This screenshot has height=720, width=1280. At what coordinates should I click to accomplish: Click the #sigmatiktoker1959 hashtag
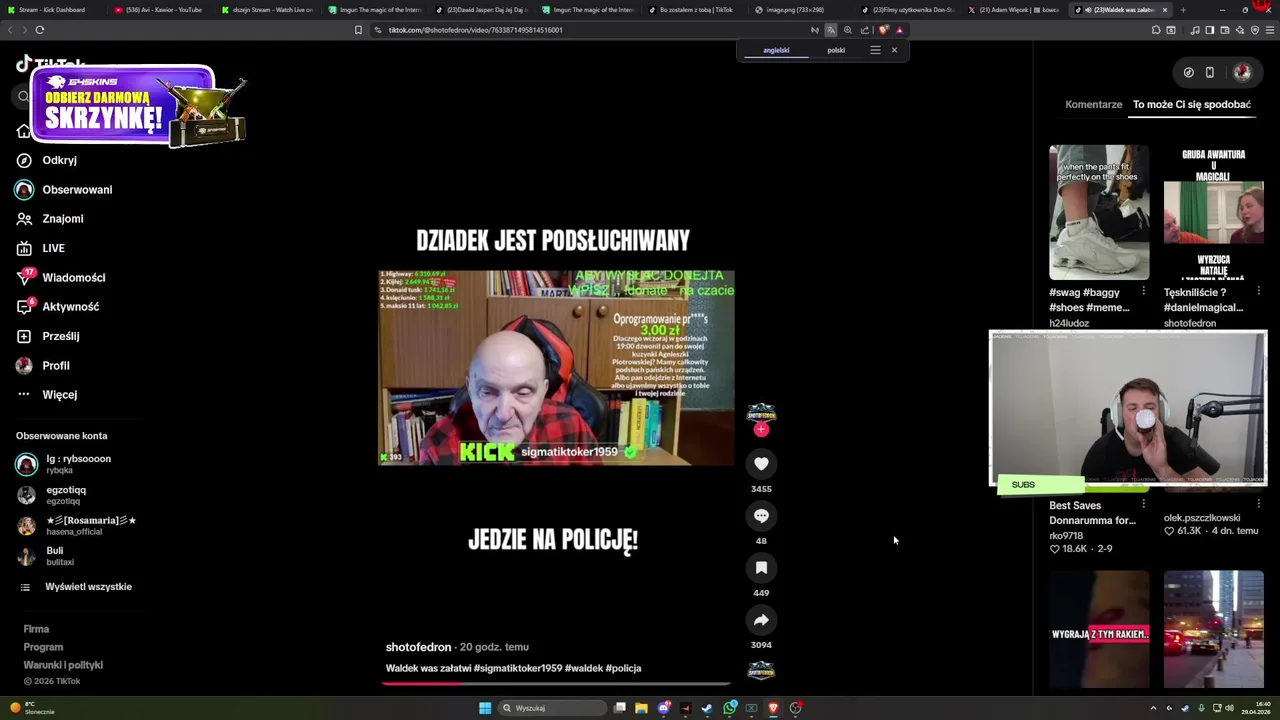[x=518, y=668]
